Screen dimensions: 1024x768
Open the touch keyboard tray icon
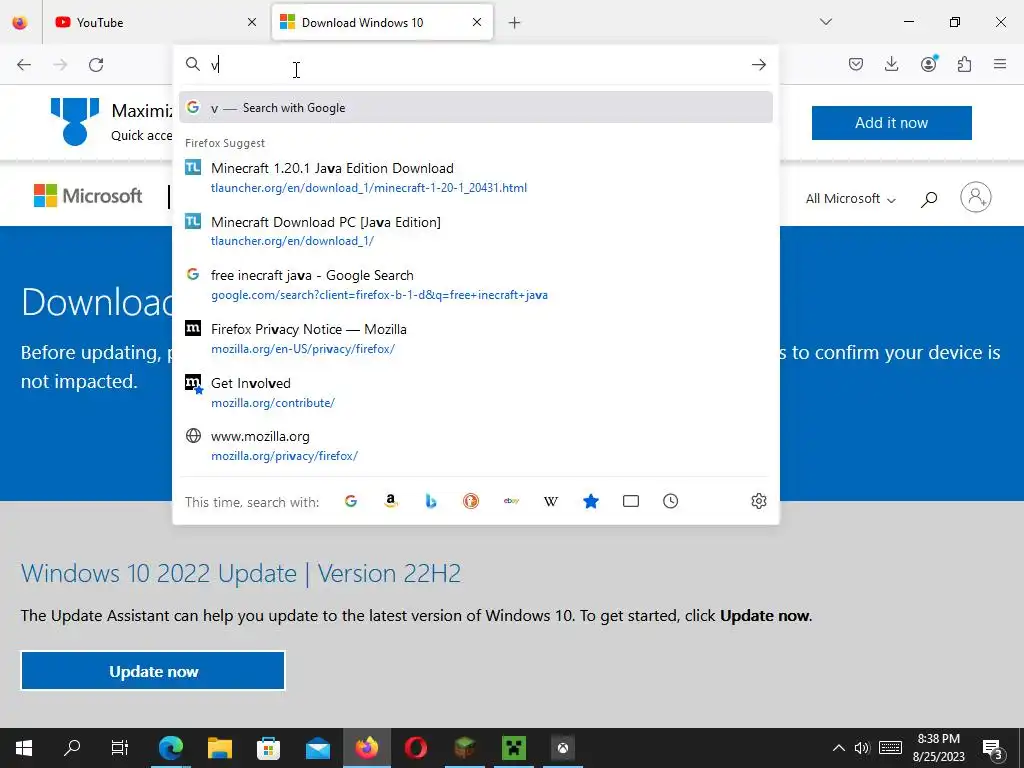tap(890, 748)
